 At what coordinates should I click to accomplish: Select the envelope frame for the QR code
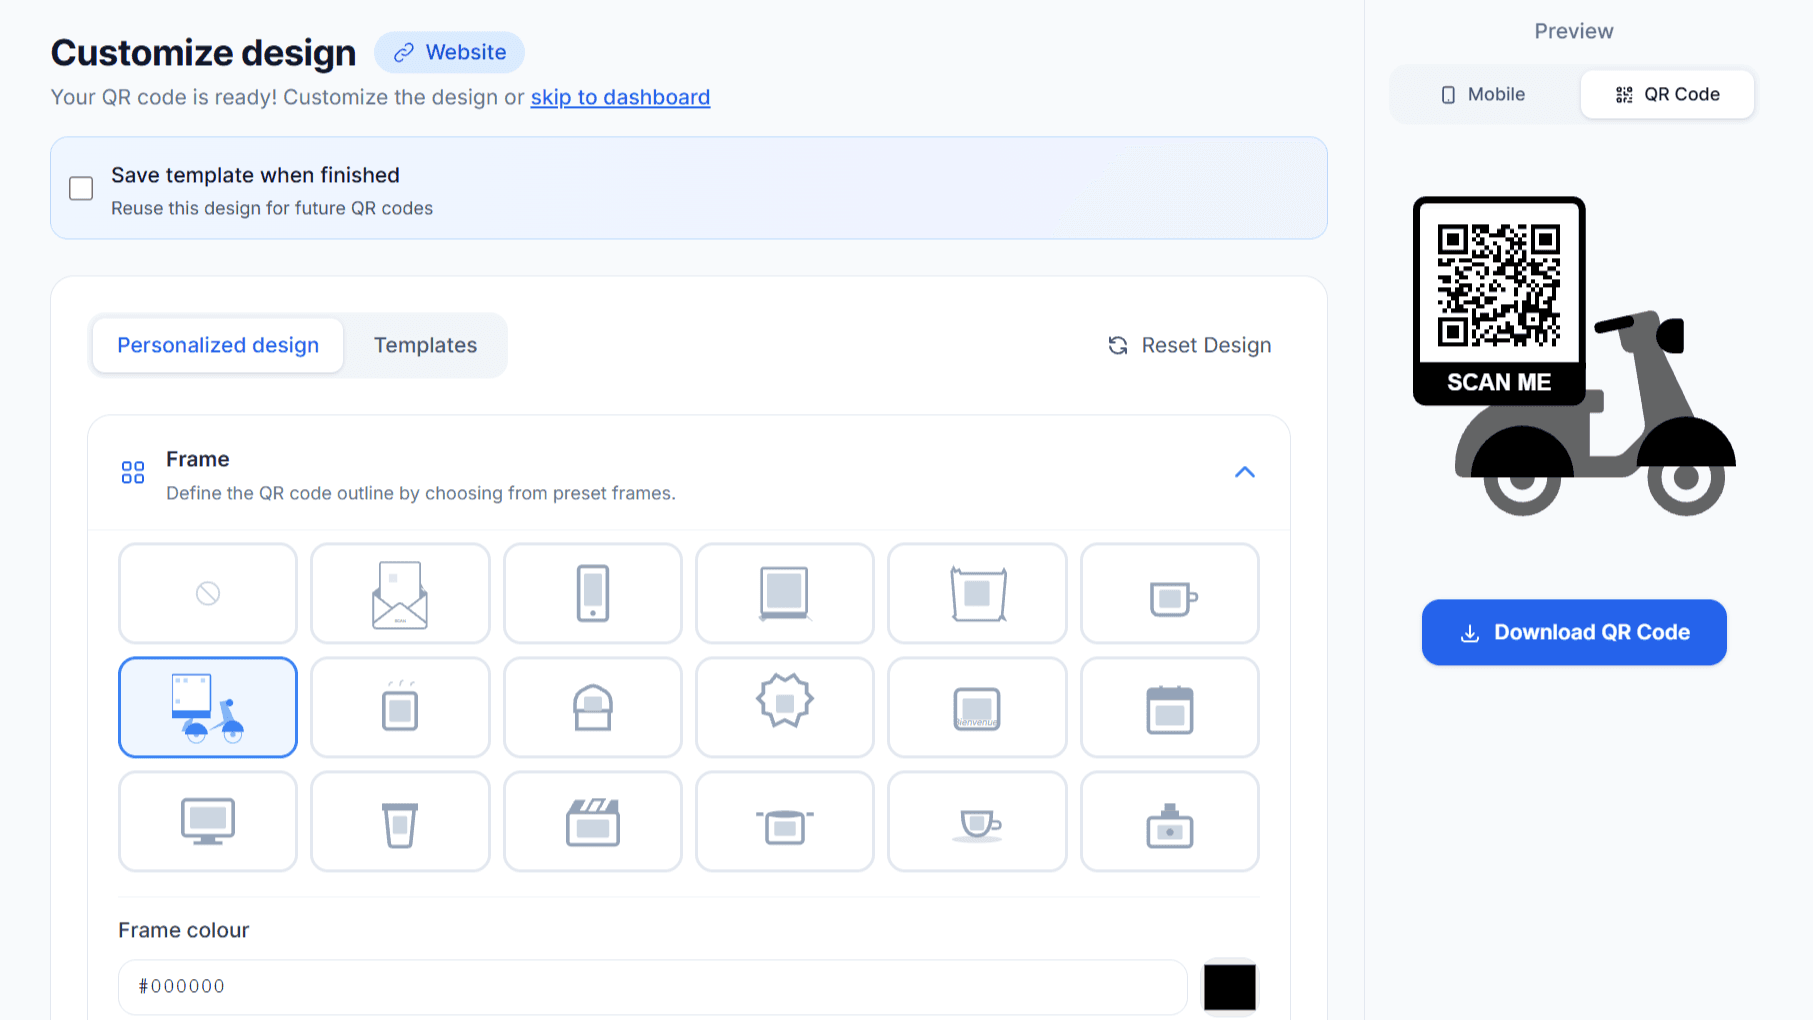point(400,593)
